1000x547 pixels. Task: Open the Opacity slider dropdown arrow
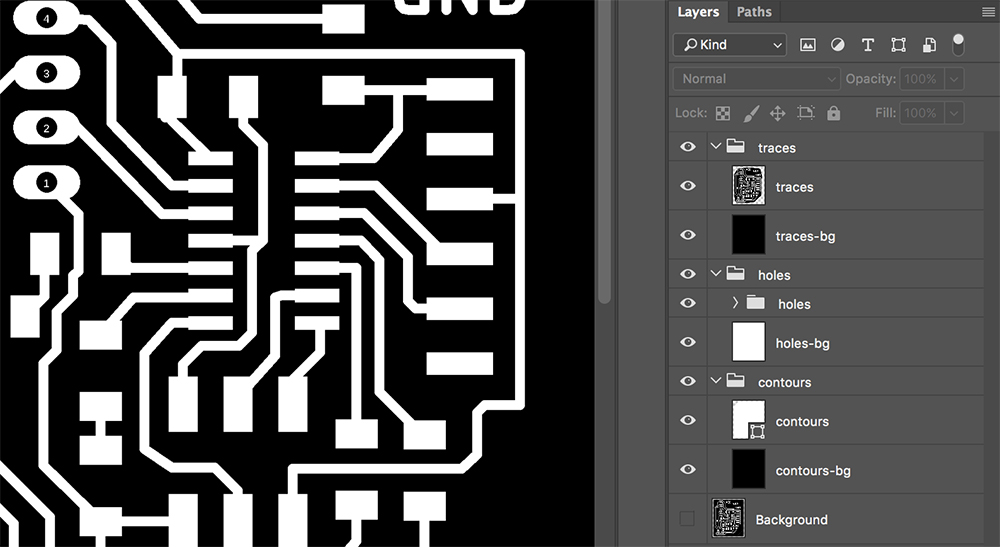pyautogui.click(x=953, y=79)
